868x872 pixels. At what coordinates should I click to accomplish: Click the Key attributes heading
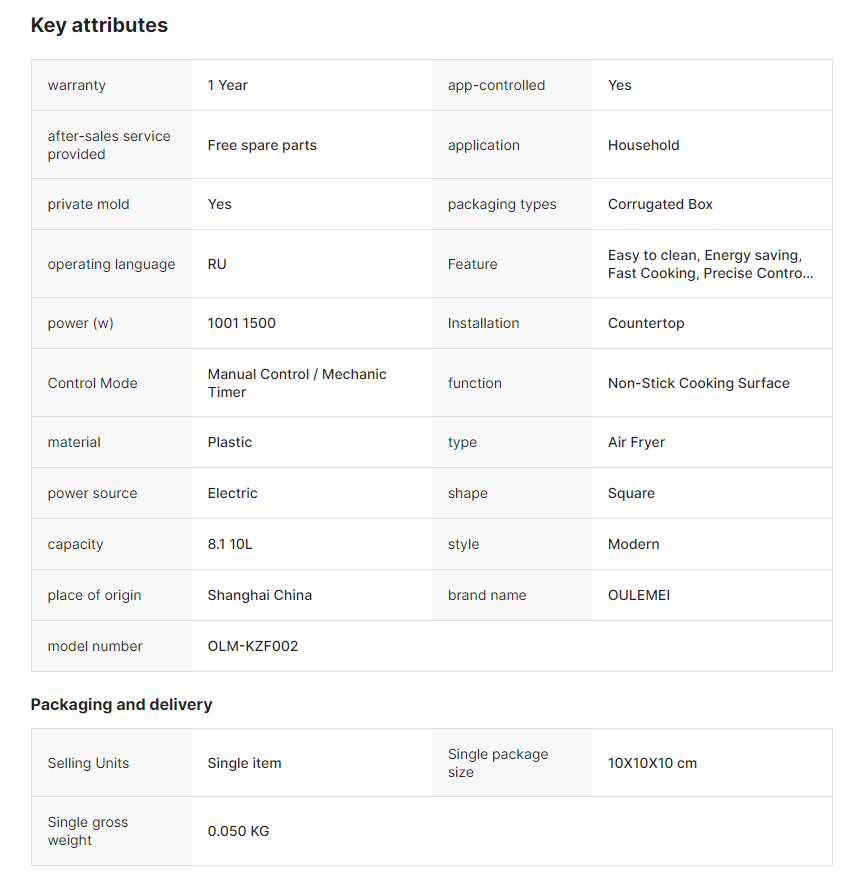[99, 26]
